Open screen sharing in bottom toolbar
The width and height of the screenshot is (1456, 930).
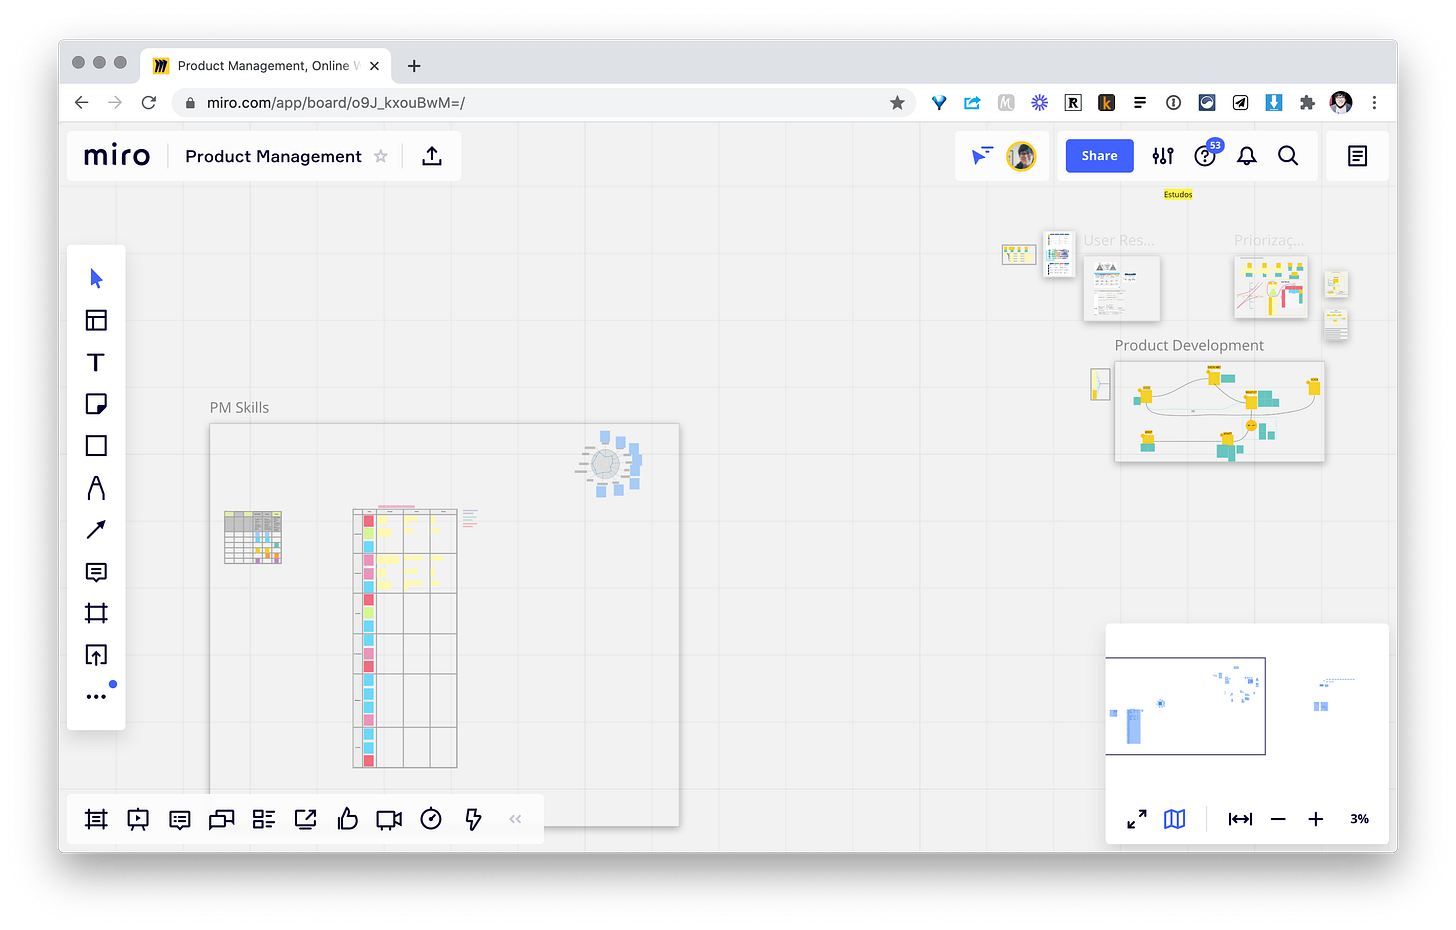(306, 819)
